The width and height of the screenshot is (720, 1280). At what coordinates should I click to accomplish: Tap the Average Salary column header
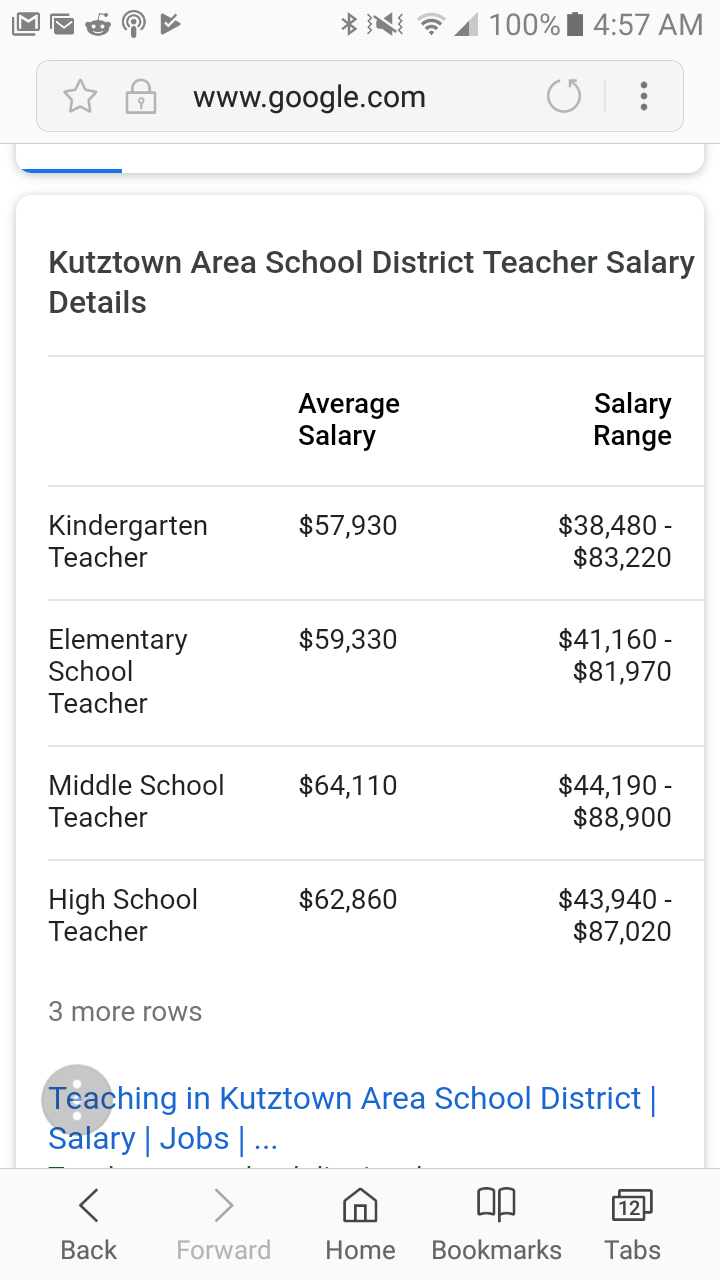(x=348, y=419)
